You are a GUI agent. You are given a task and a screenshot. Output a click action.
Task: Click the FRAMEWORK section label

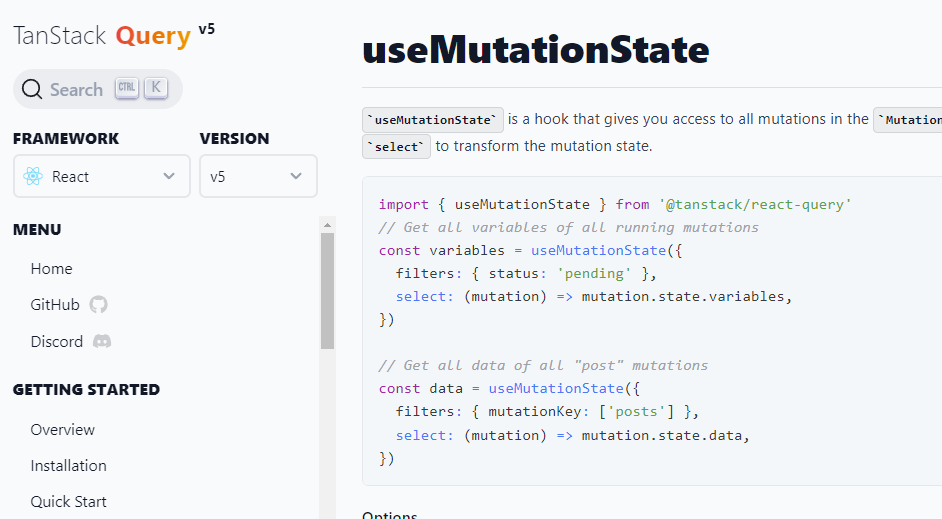point(66,138)
